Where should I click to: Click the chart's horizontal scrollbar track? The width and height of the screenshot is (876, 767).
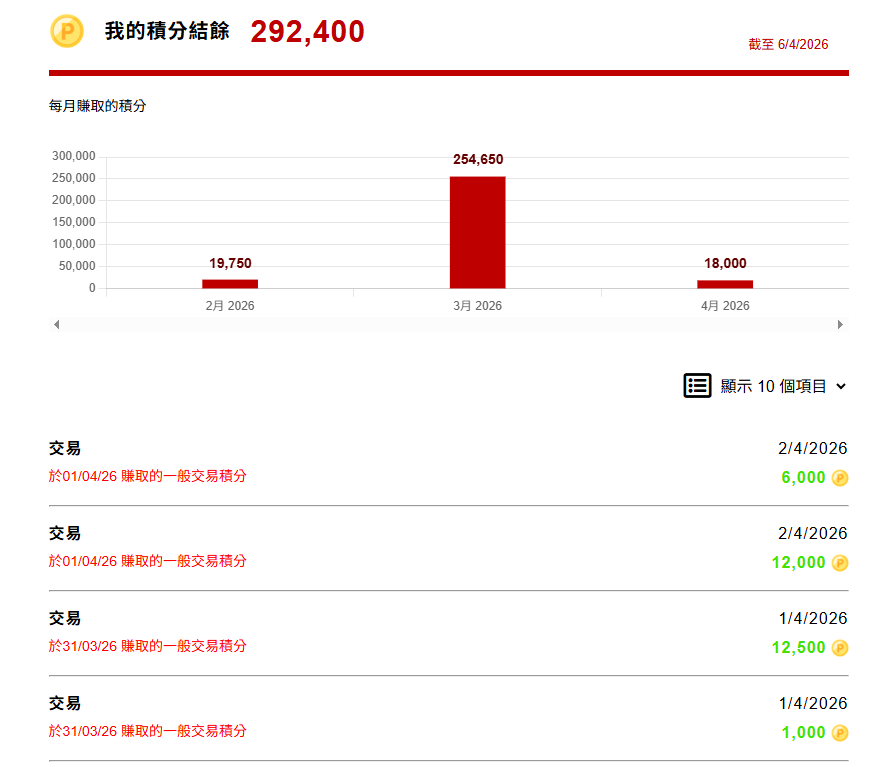pyautogui.click(x=448, y=325)
